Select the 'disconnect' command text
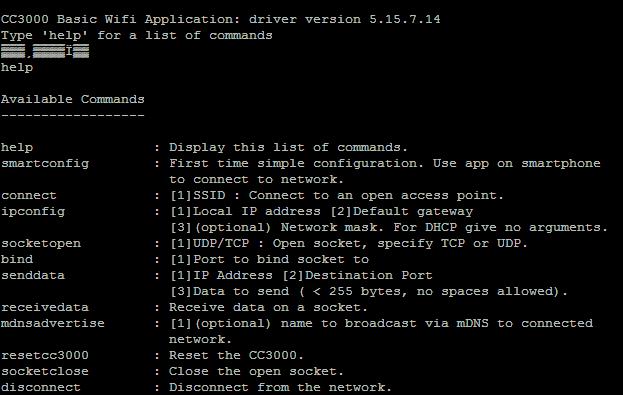 pos(41,387)
